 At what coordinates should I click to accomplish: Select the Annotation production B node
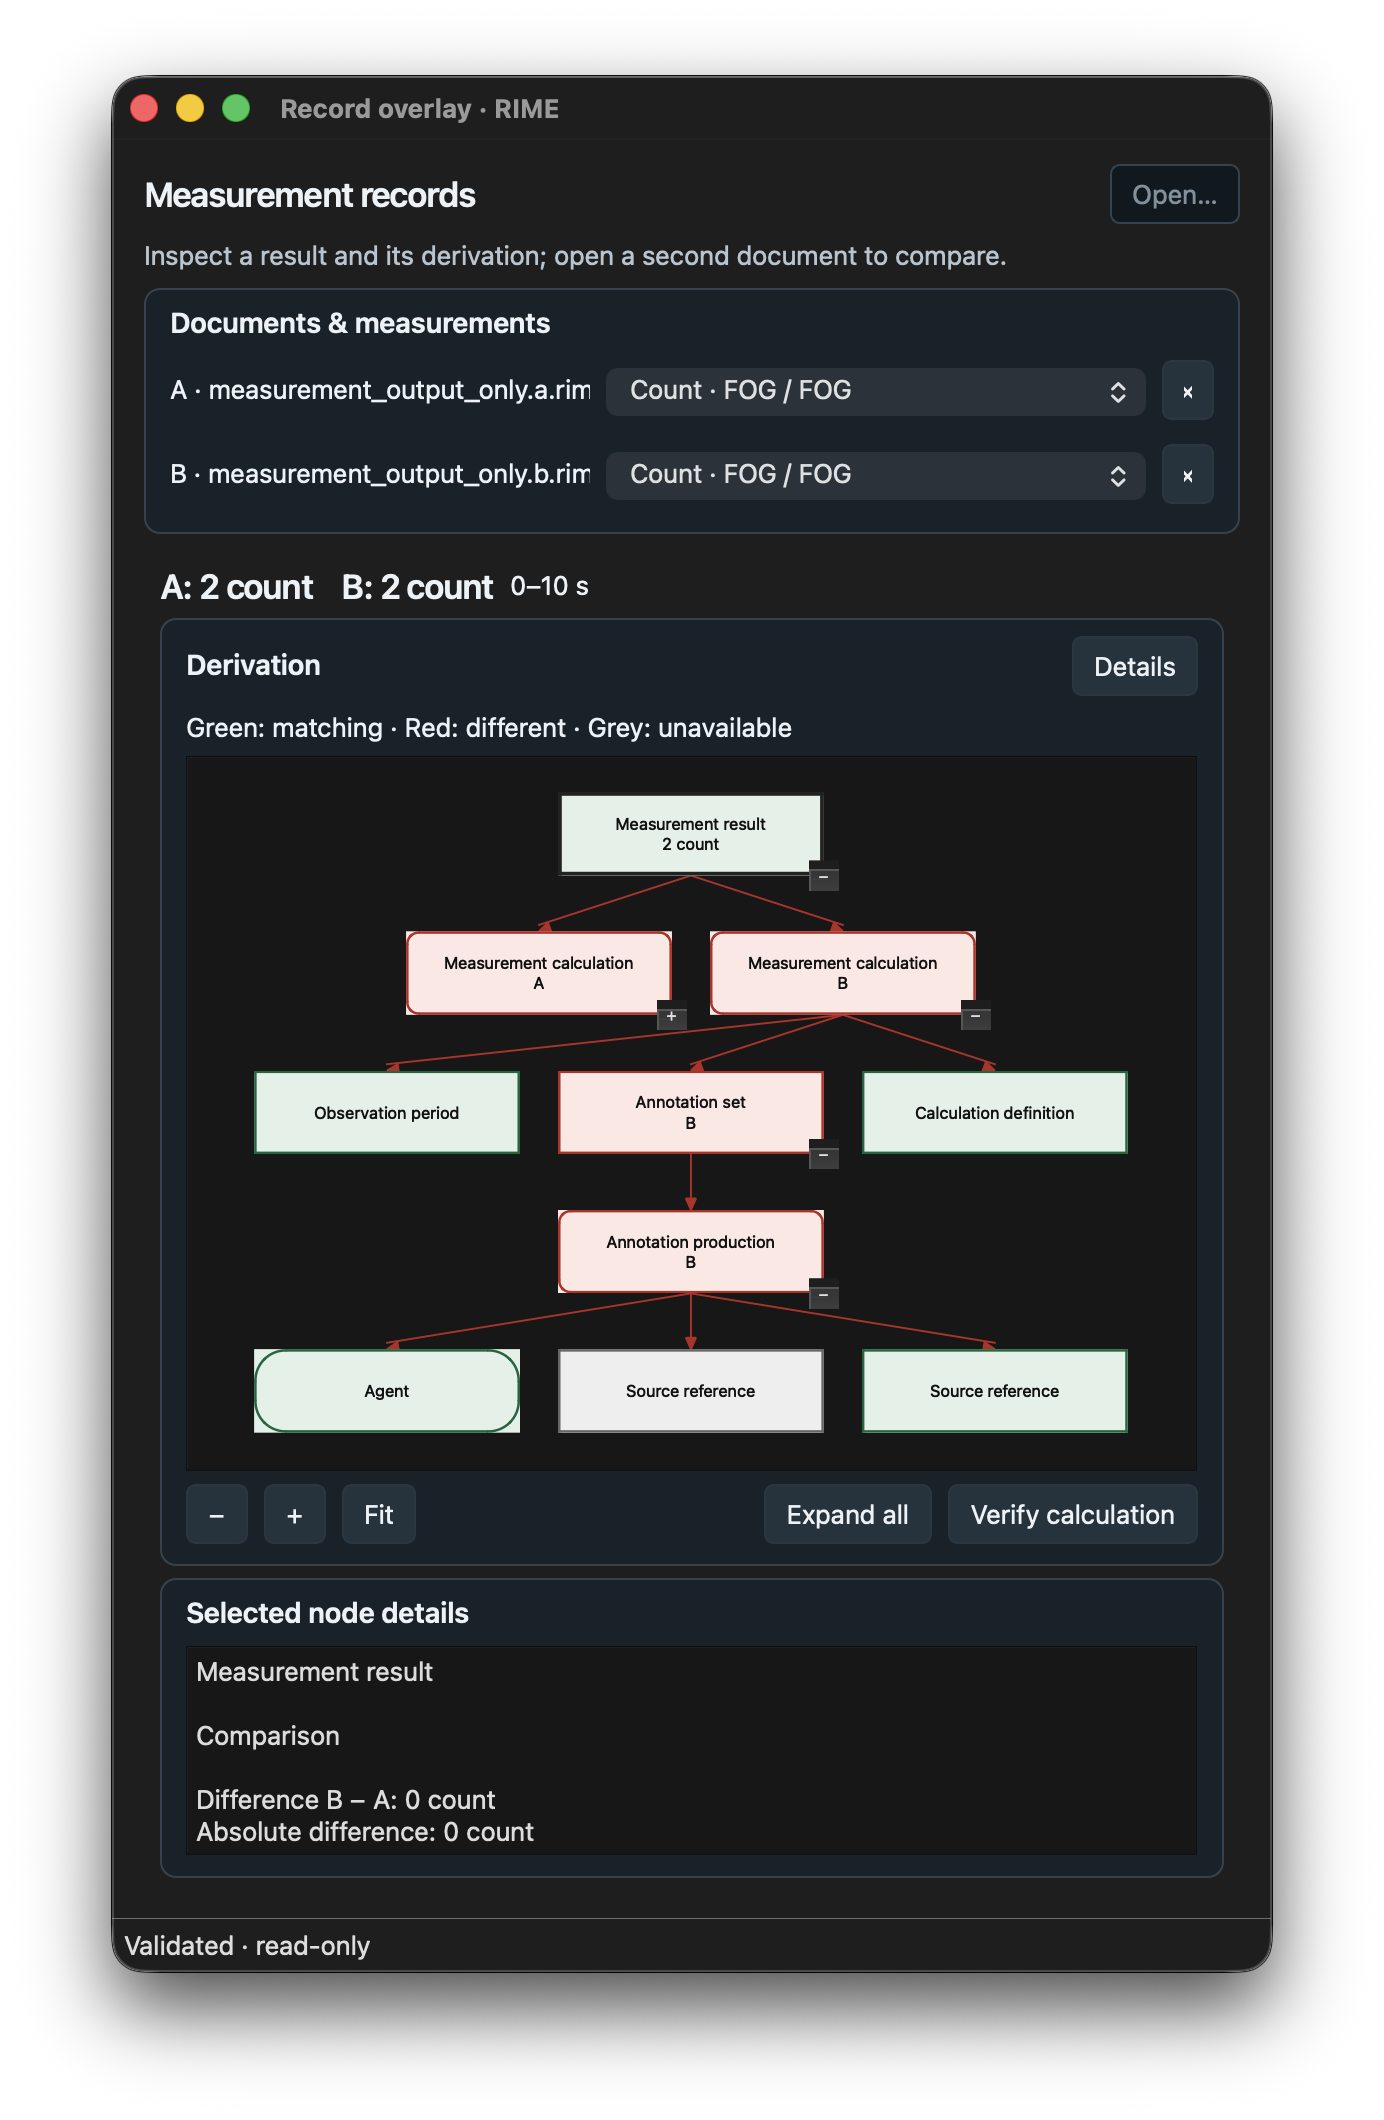click(690, 1252)
